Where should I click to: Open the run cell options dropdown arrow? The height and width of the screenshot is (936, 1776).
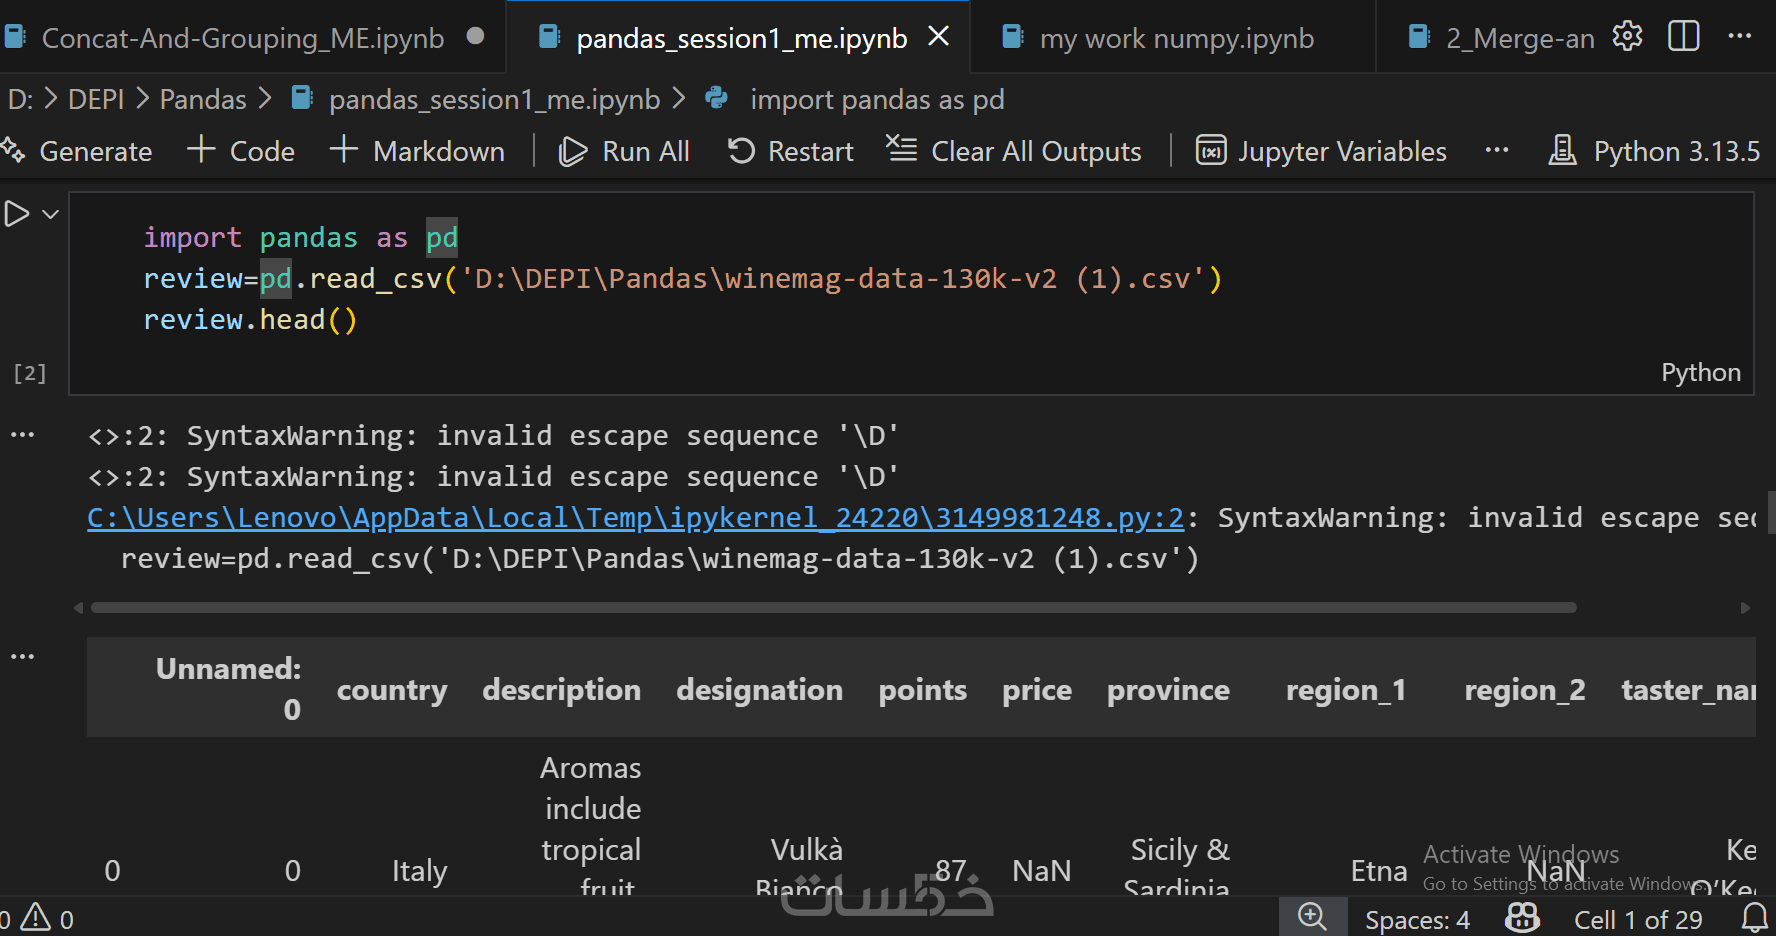[51, 214]
